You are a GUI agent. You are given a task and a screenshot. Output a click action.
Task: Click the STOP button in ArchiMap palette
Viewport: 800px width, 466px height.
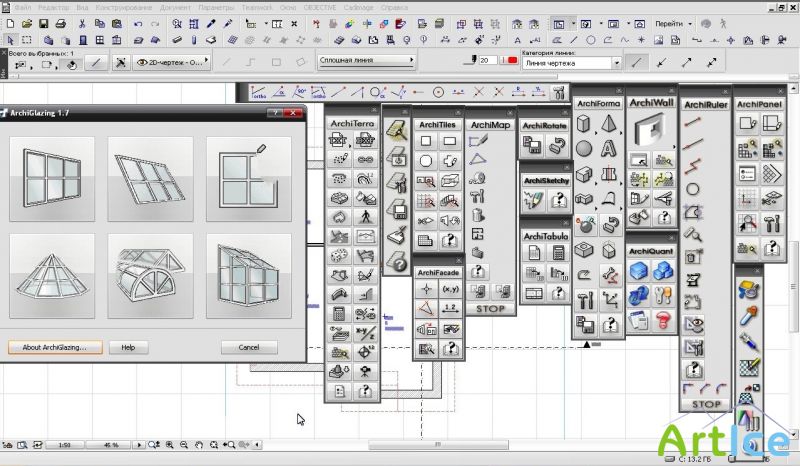click(490, 309)
